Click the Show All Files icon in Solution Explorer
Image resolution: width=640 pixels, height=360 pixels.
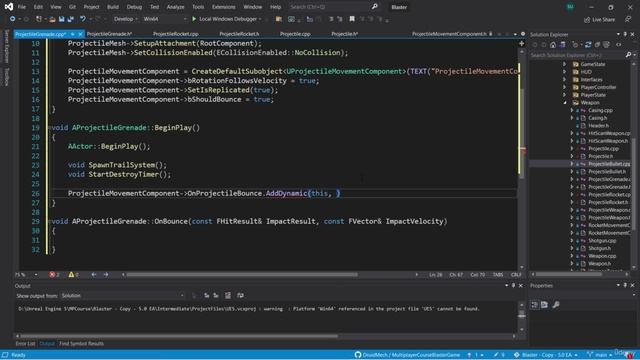(x=607, y=45)
